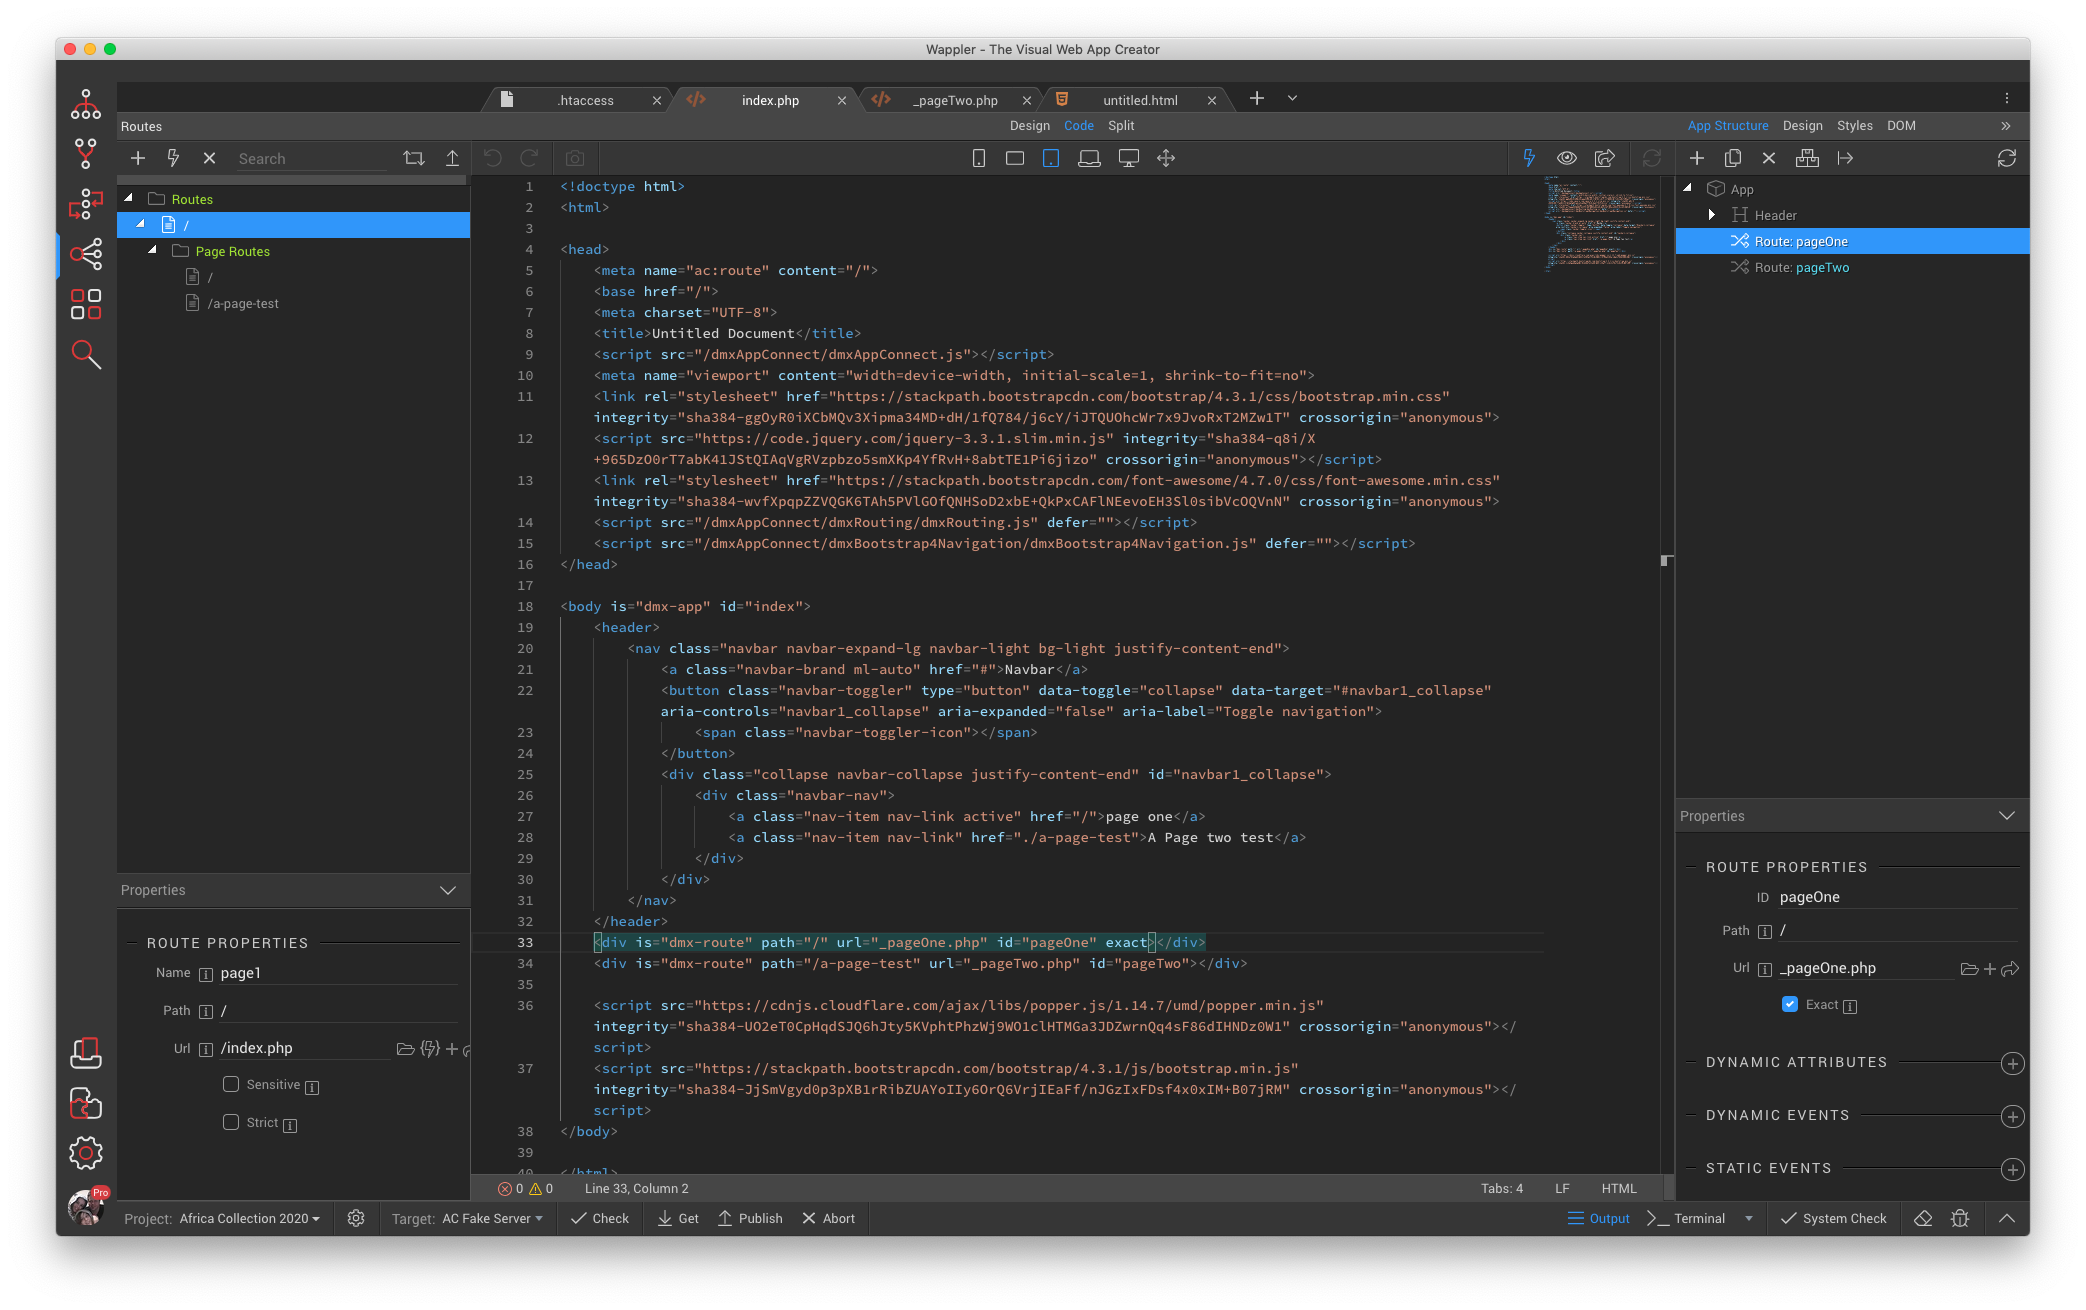Run System Check
This screenshot has height=1310, width=2086.
coord(1834,1218)
